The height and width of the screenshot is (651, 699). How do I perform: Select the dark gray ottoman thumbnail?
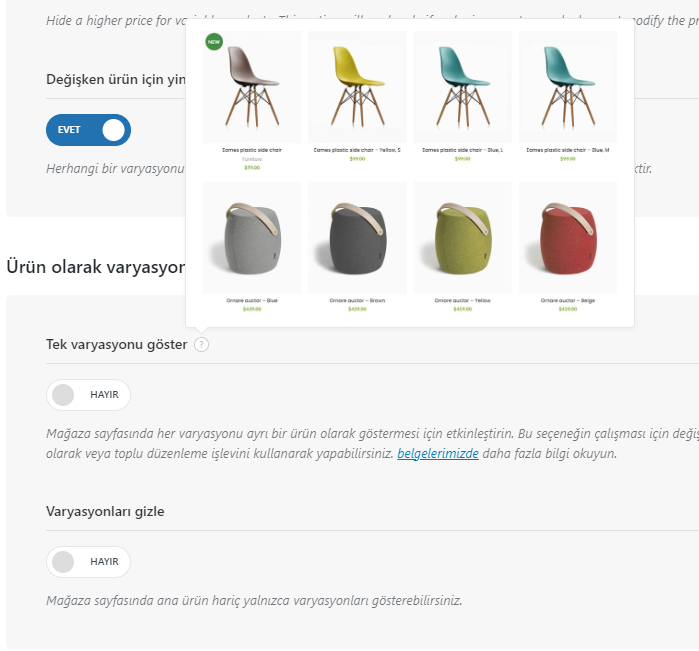click(x=357, y=237)
